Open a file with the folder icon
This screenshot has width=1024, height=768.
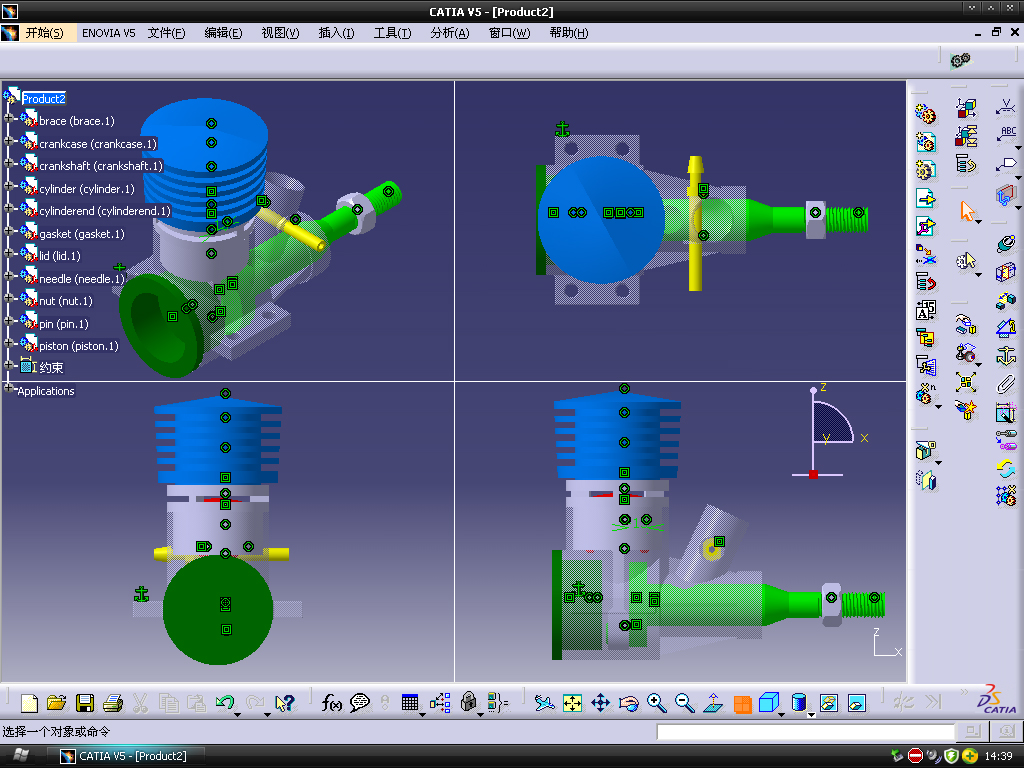pyautogui.click(x=57, y=703)
